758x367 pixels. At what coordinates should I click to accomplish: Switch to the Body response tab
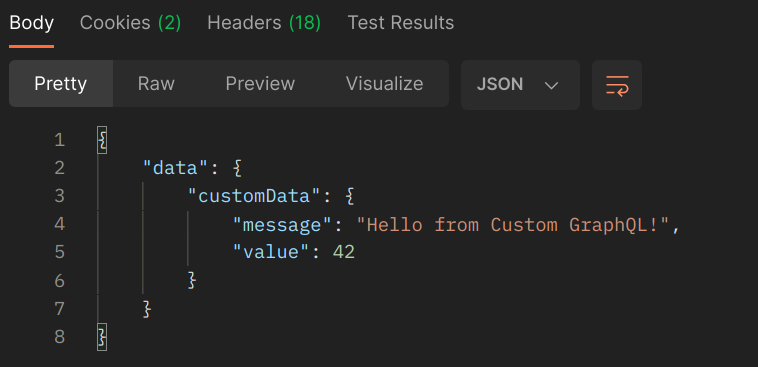click(31, 23)
